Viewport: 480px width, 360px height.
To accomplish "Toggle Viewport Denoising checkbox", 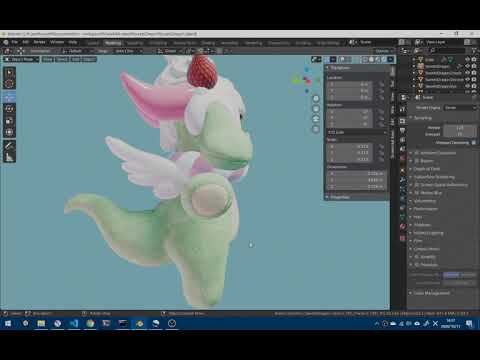I will click(474, 142).
